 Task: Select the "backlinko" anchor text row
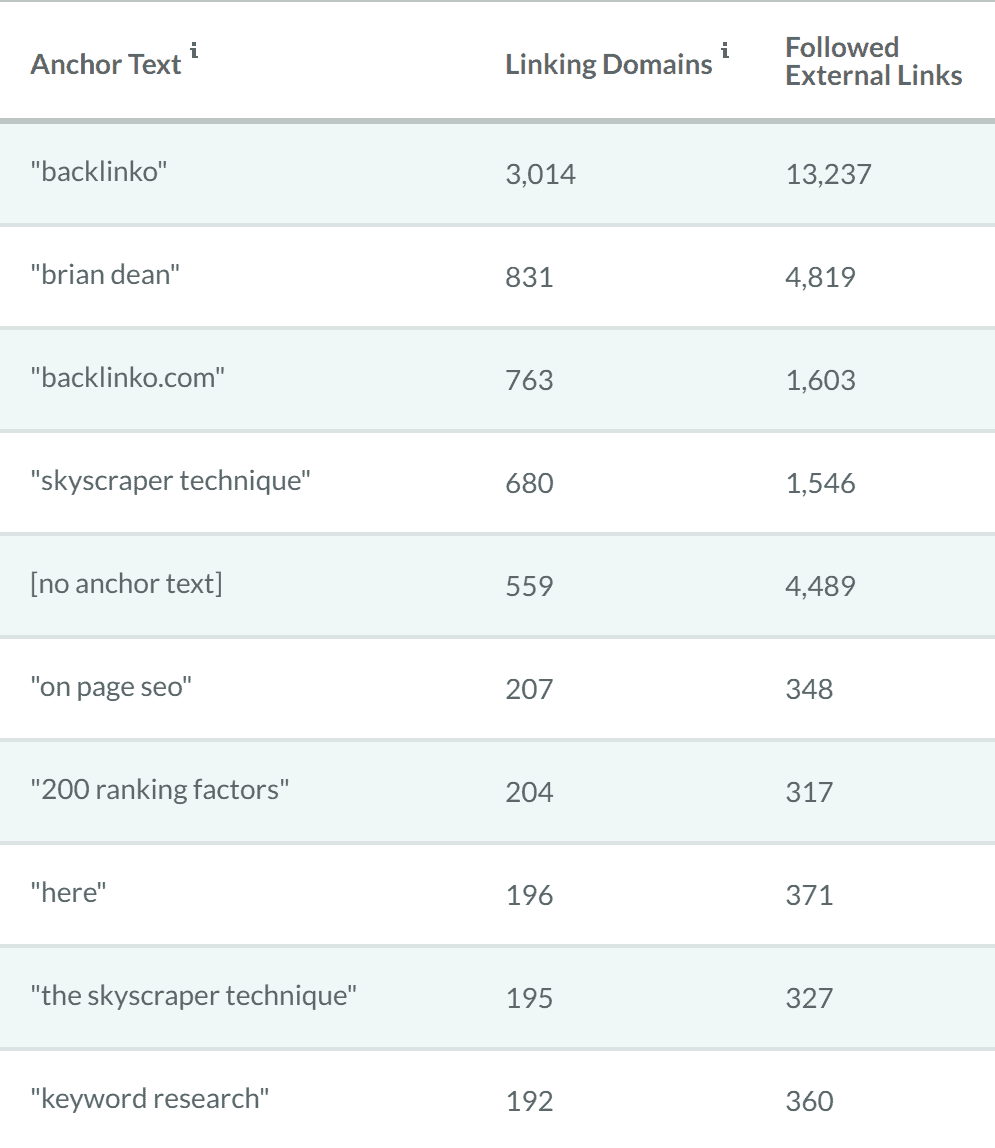point(98,172)
